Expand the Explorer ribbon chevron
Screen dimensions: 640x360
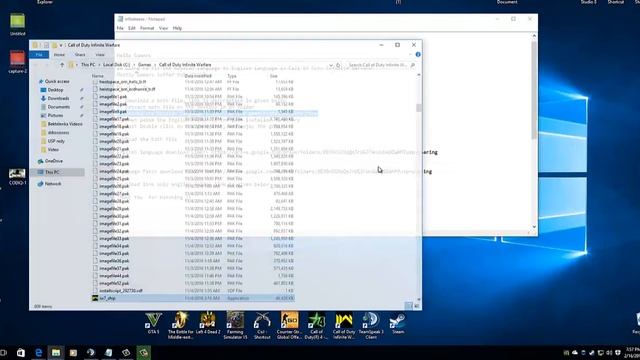(x=411, y=54)
